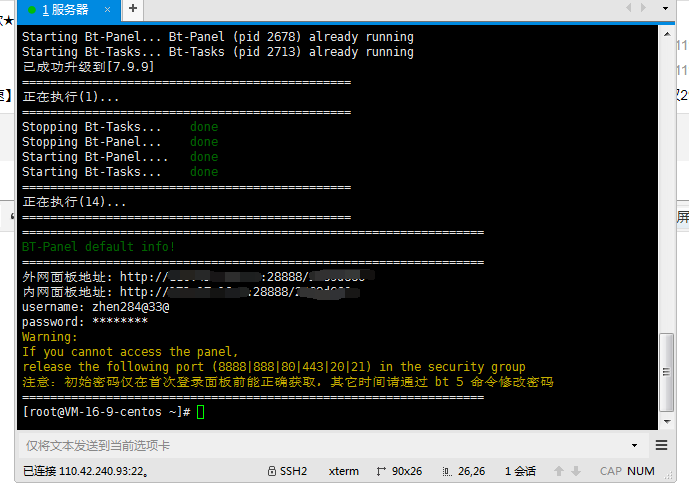Go to the previous tab using left arrow
This screenshot has height=483, width=689.
pyautogui.click(x=629, y=7)
